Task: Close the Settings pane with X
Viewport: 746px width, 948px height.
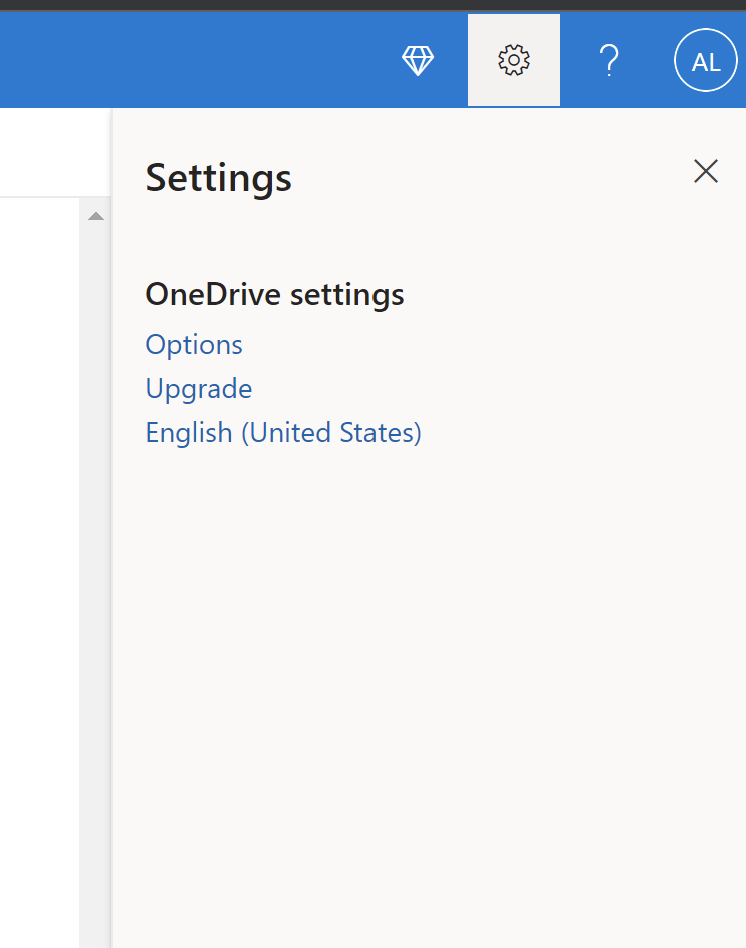Action: [x=706, y=172]
